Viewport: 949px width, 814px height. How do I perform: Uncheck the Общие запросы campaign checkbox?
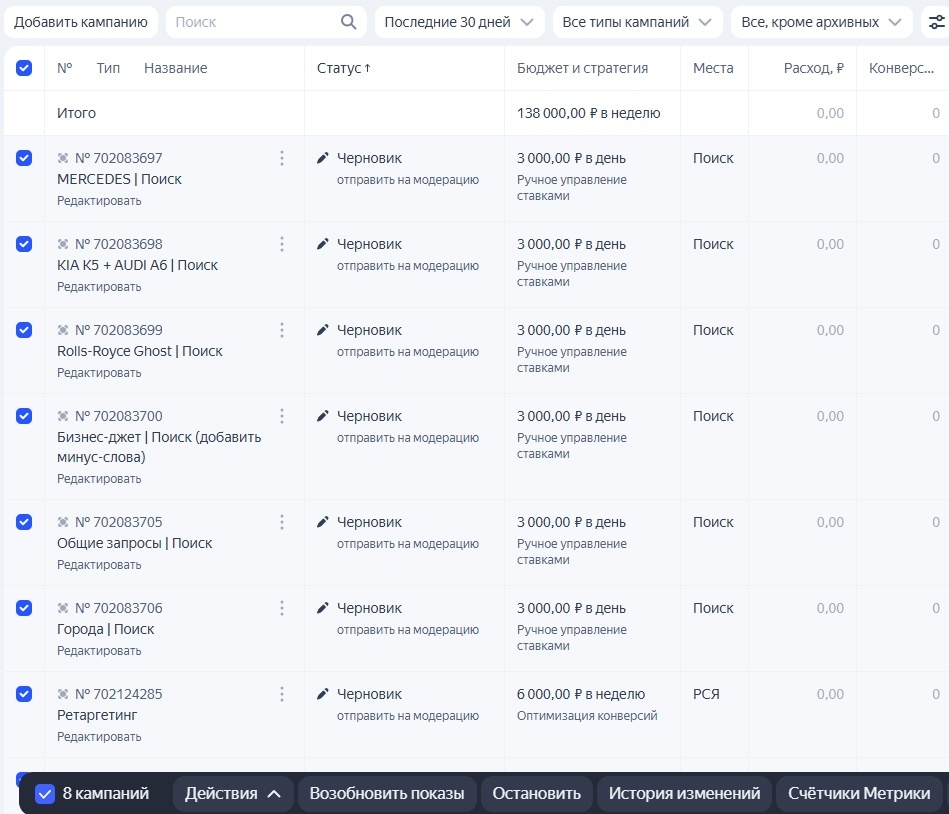coord(24,522)
